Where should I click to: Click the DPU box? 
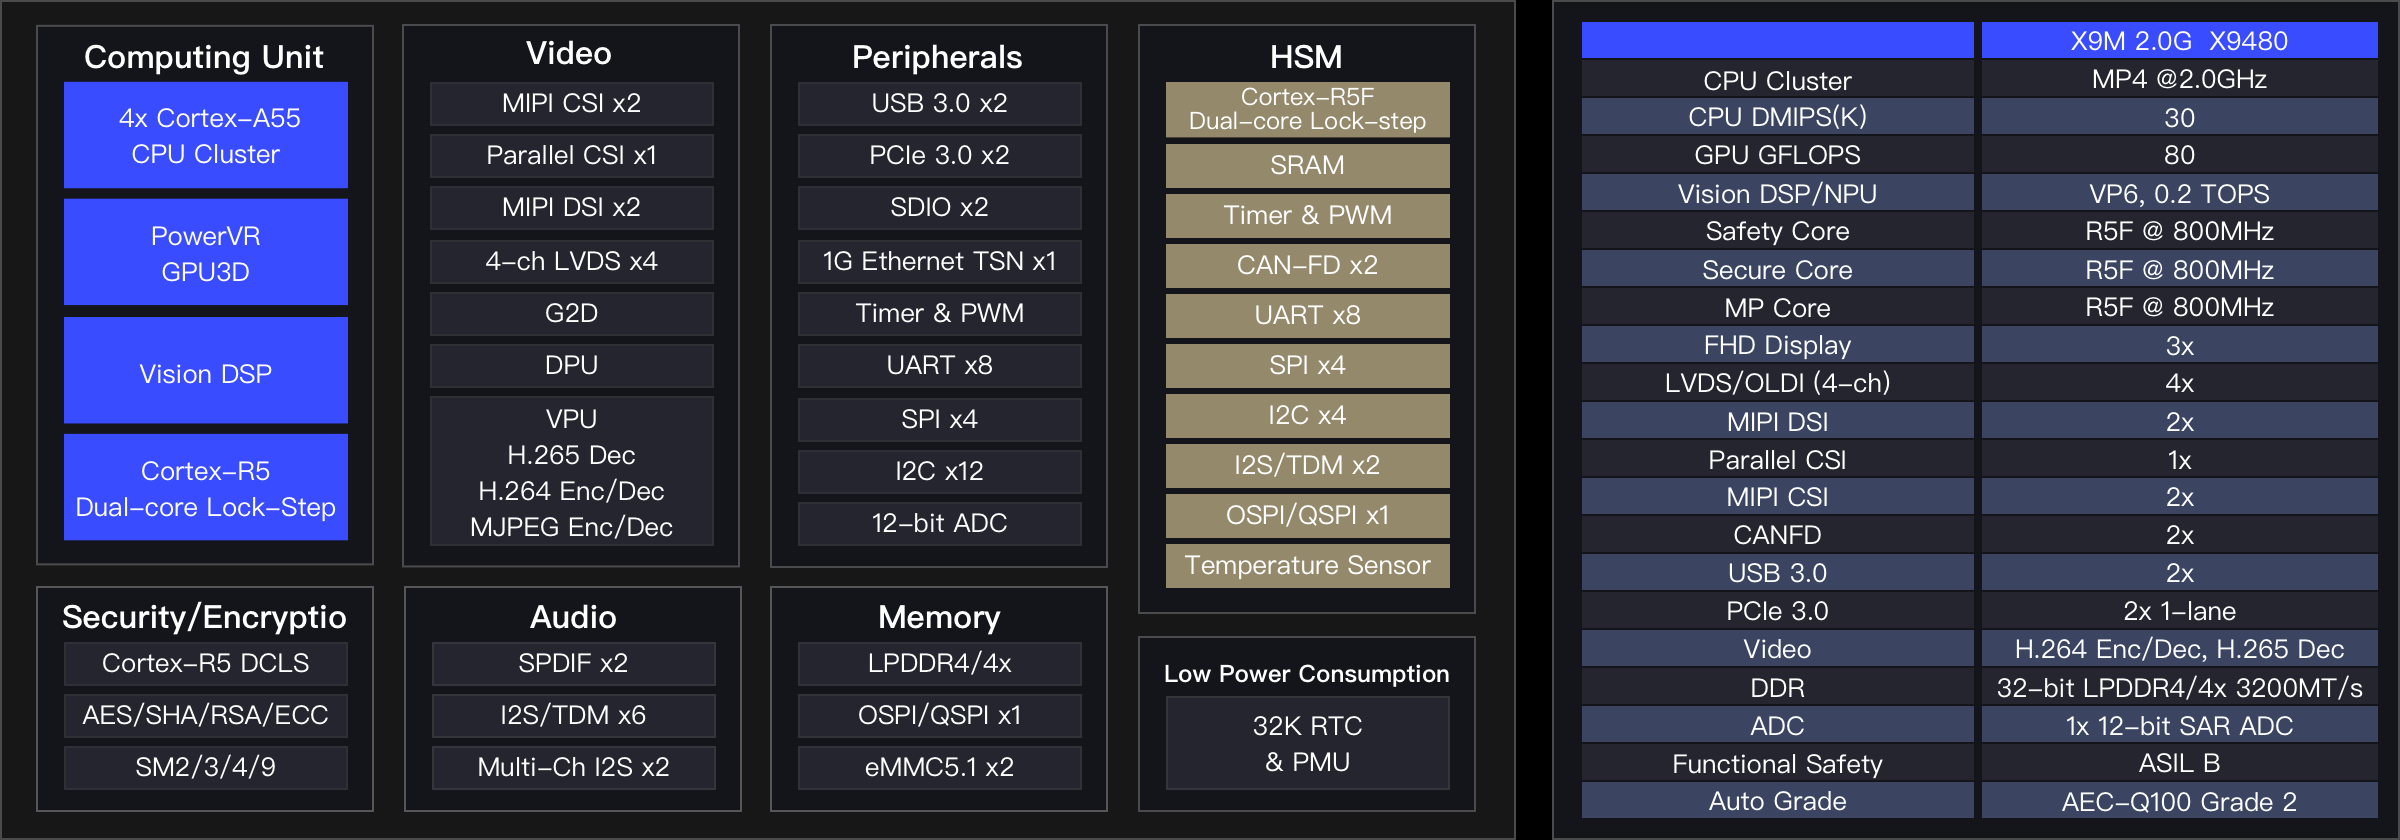(571, 365)
